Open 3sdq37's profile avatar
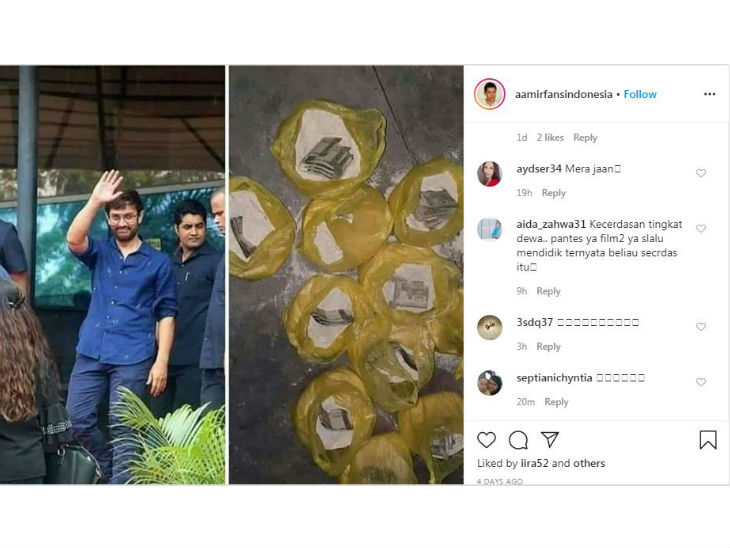 click(489, 327)
